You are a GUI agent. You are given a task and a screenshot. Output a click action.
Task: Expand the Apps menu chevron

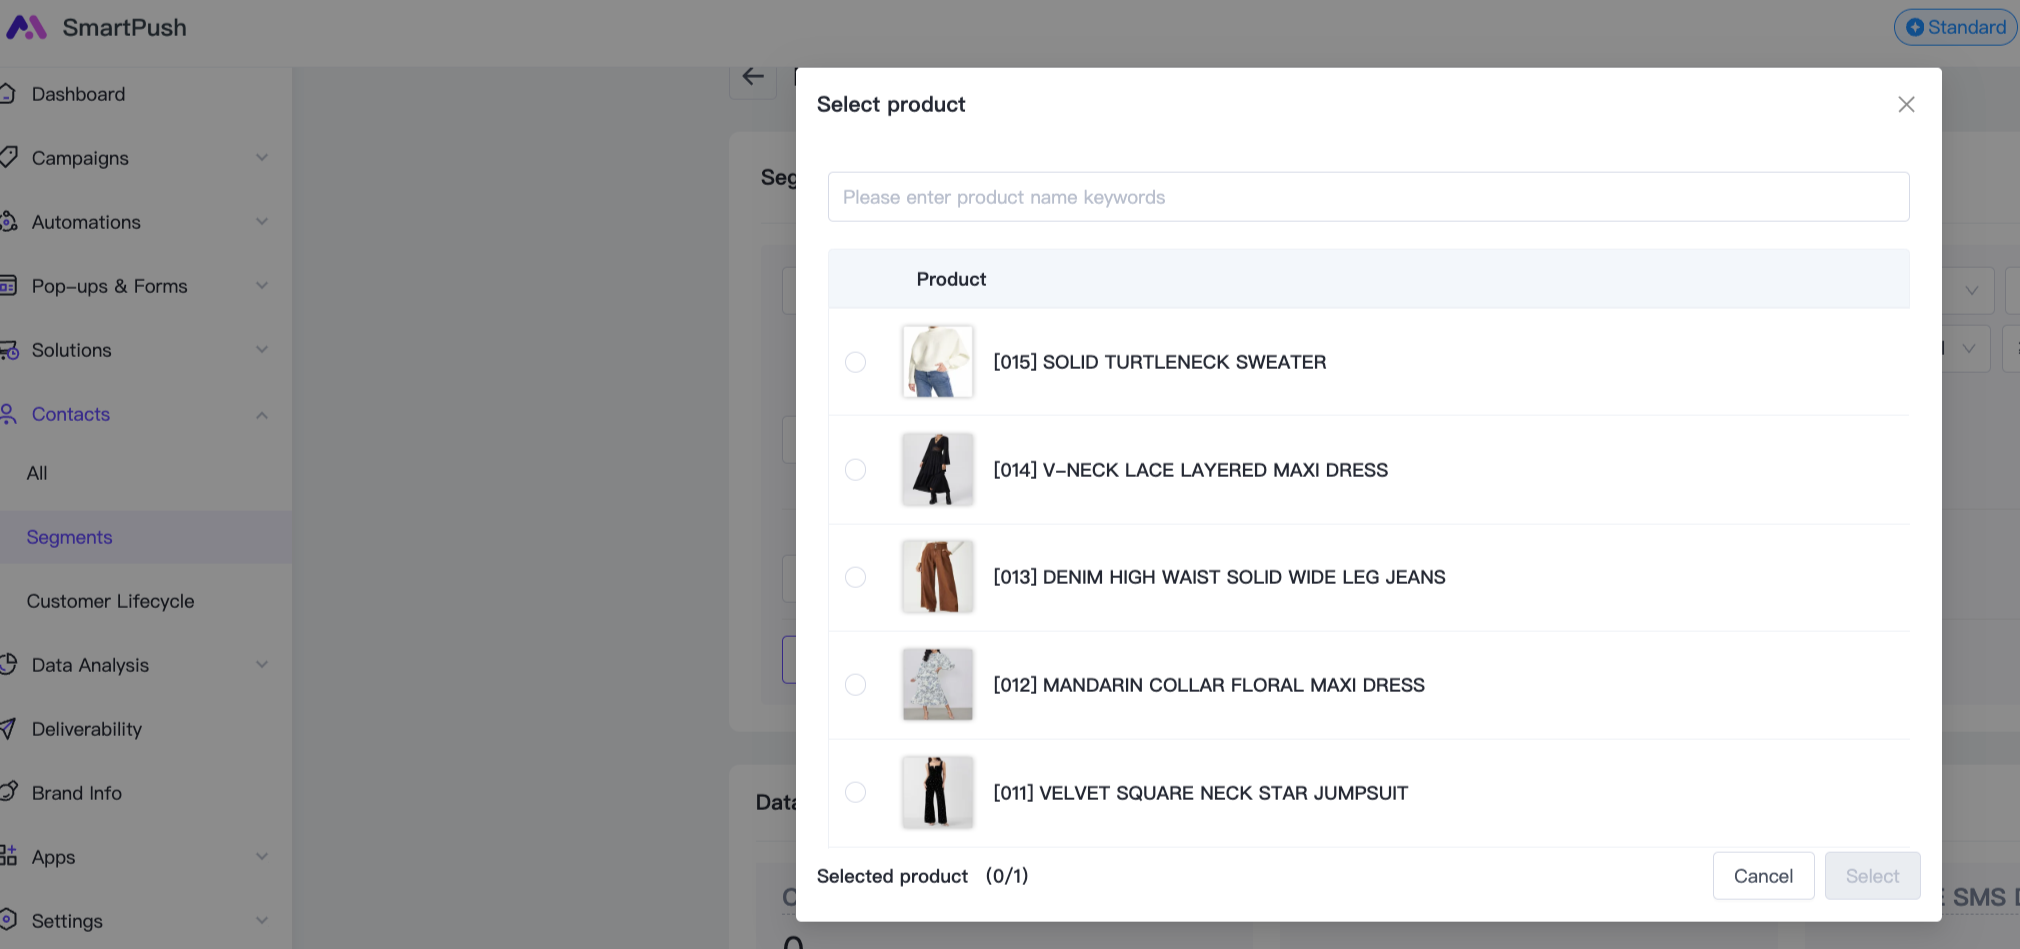(x=262, y=857)
